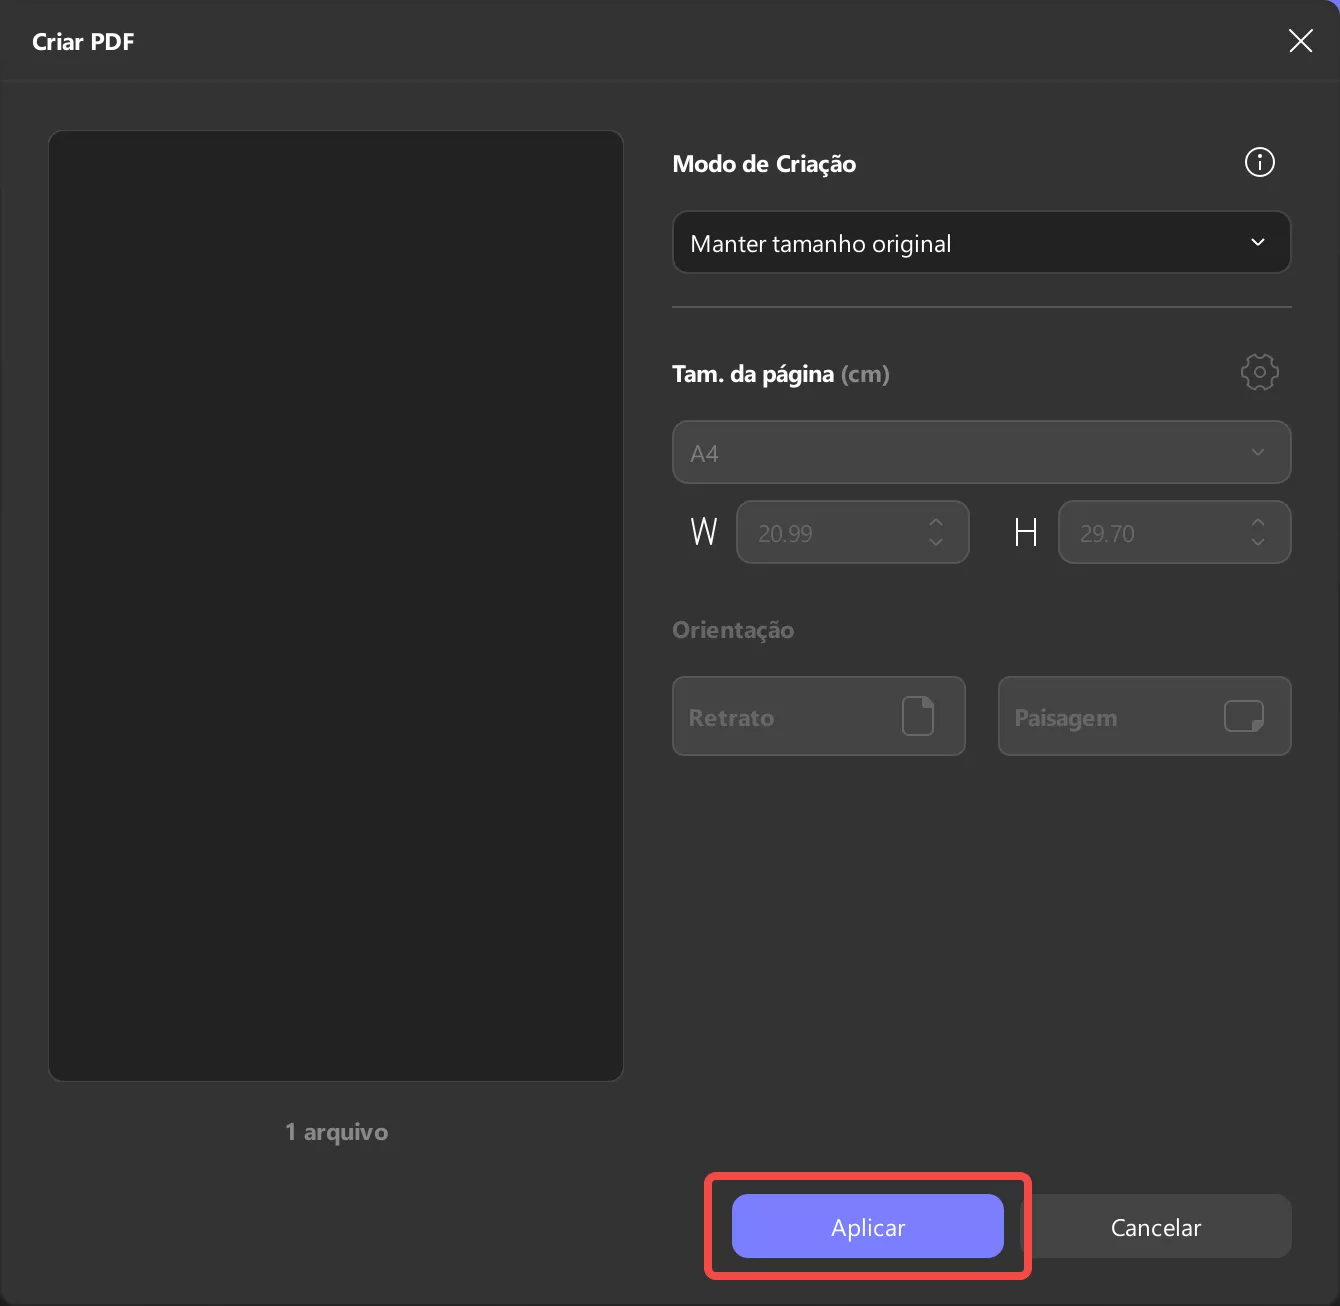This screenshot has height=1306, width=1340.
Task: Click the W width stepper up arrow
Action: [x=935, y=521]
